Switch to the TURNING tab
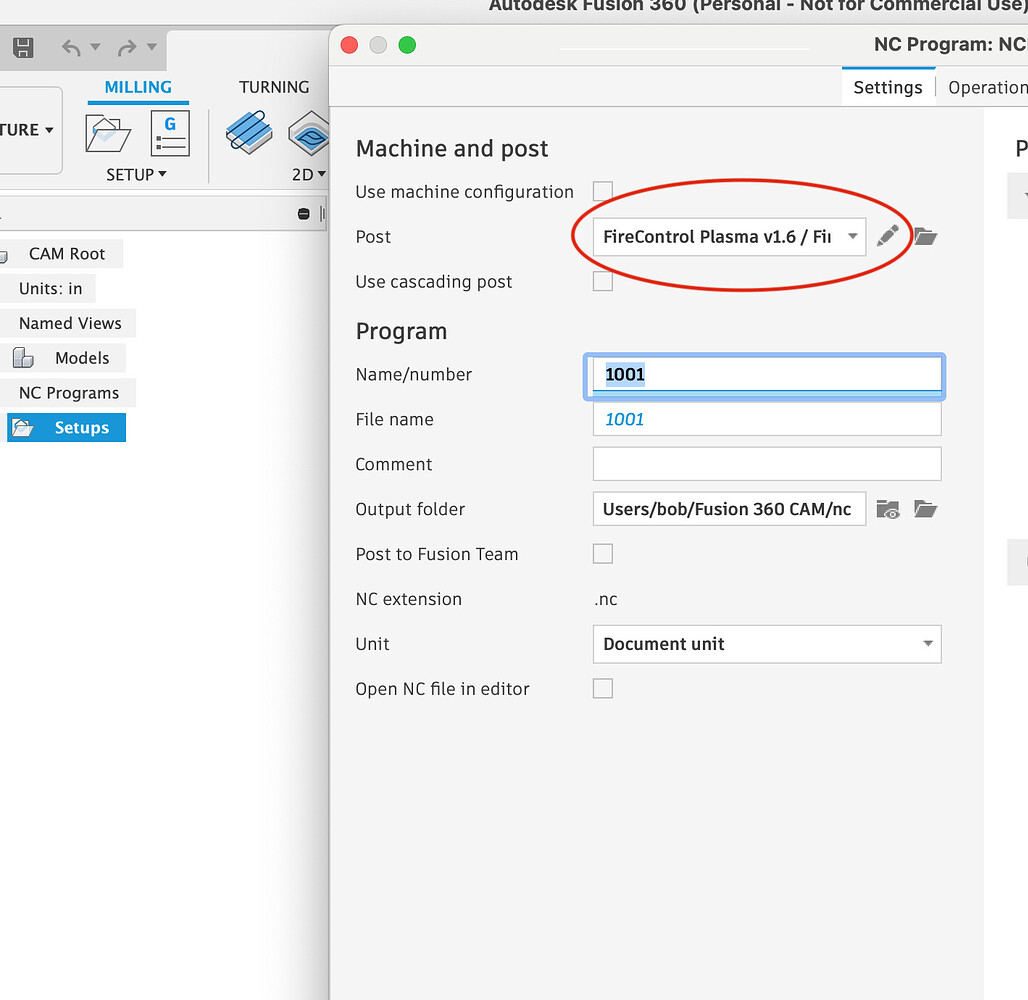 (x=273, y=87)
